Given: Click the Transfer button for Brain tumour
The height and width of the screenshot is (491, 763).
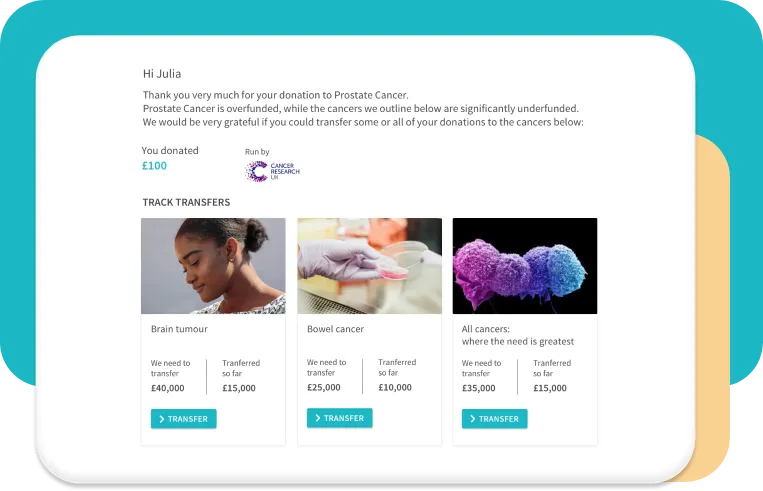Looking at the screenshot, I should coord(183,419).
